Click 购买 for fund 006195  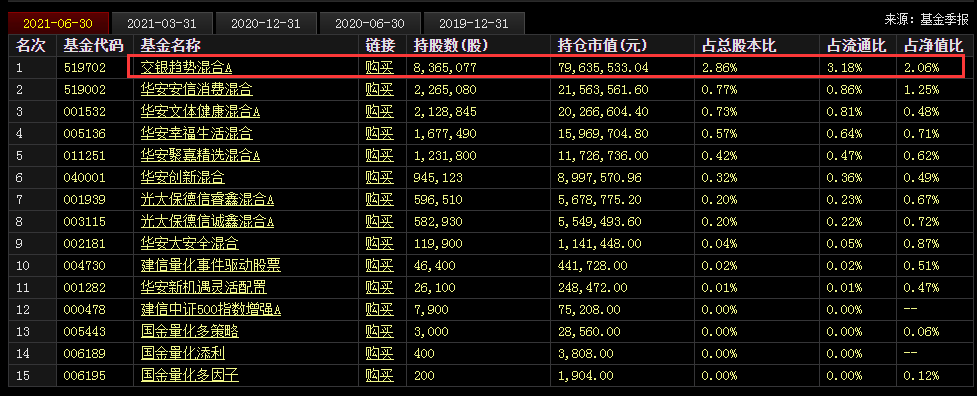coord(379,376)
